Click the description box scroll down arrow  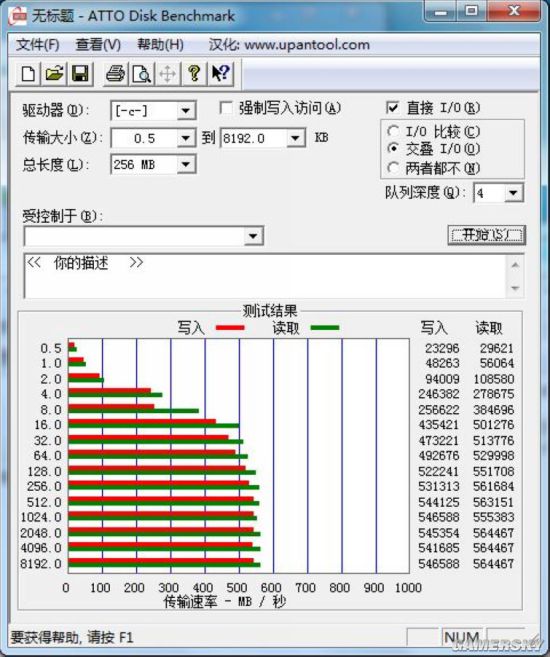tap(515, 288)
